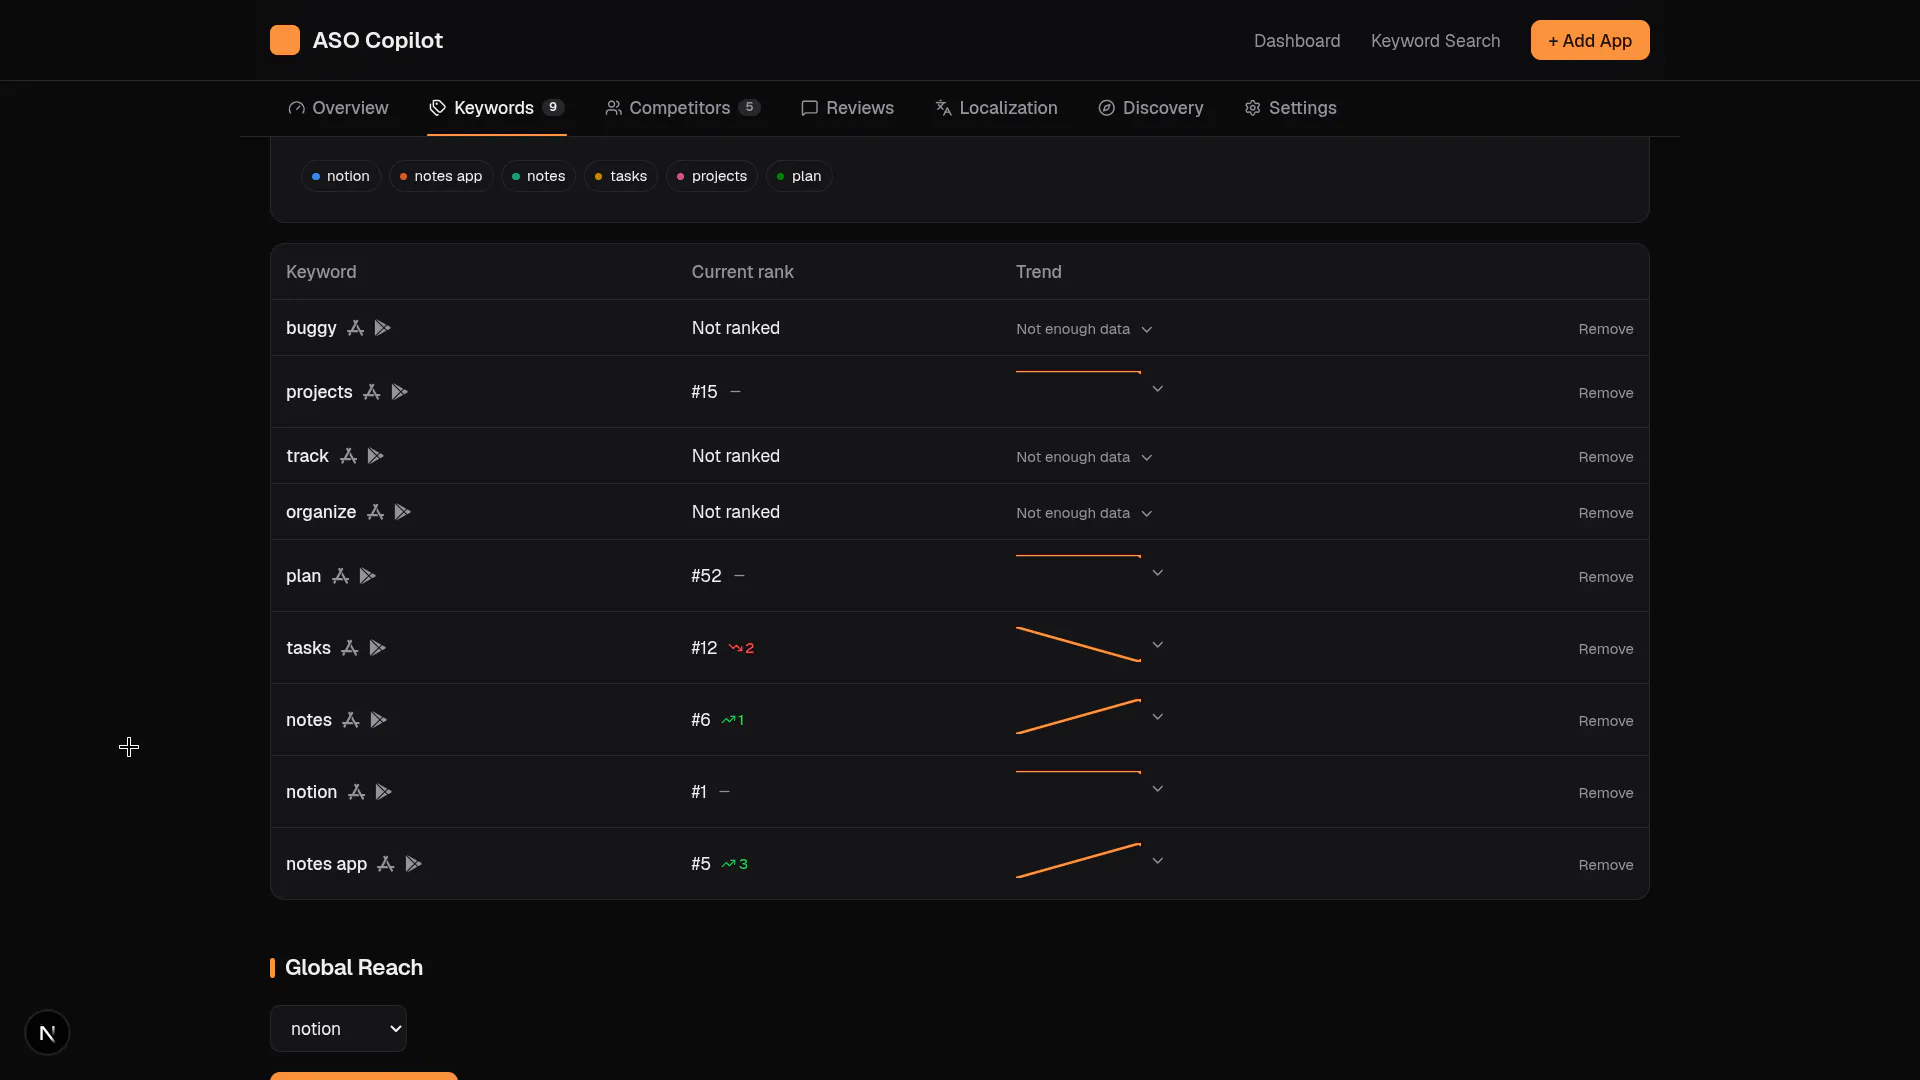Screen dimensions: 1920x1080
Task: Toggle the plan legend chip
Action: pyautogui.click(x=799, y=176)
